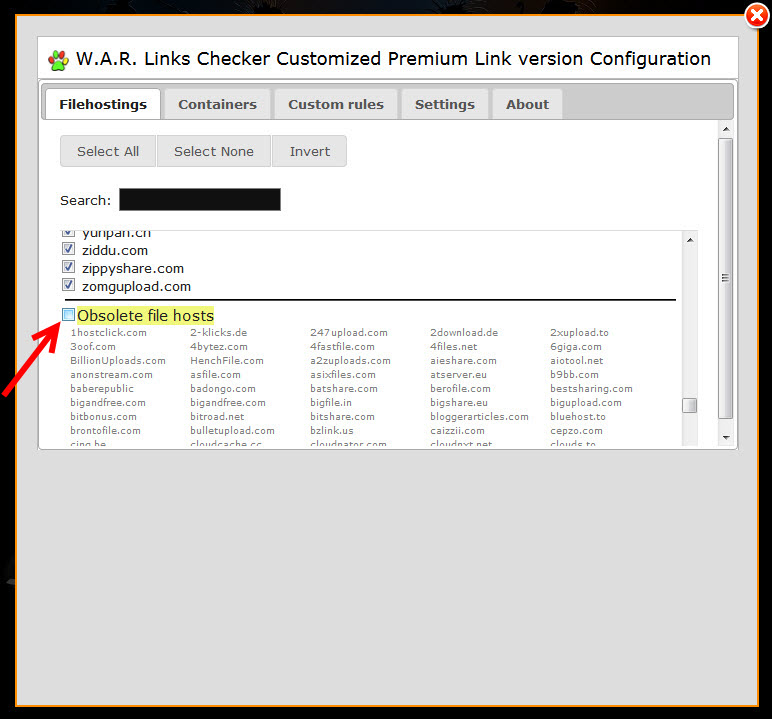Click the 4fastfile.com obsolete host
This screenshot has height=719, width=772.
pos(342,347)
